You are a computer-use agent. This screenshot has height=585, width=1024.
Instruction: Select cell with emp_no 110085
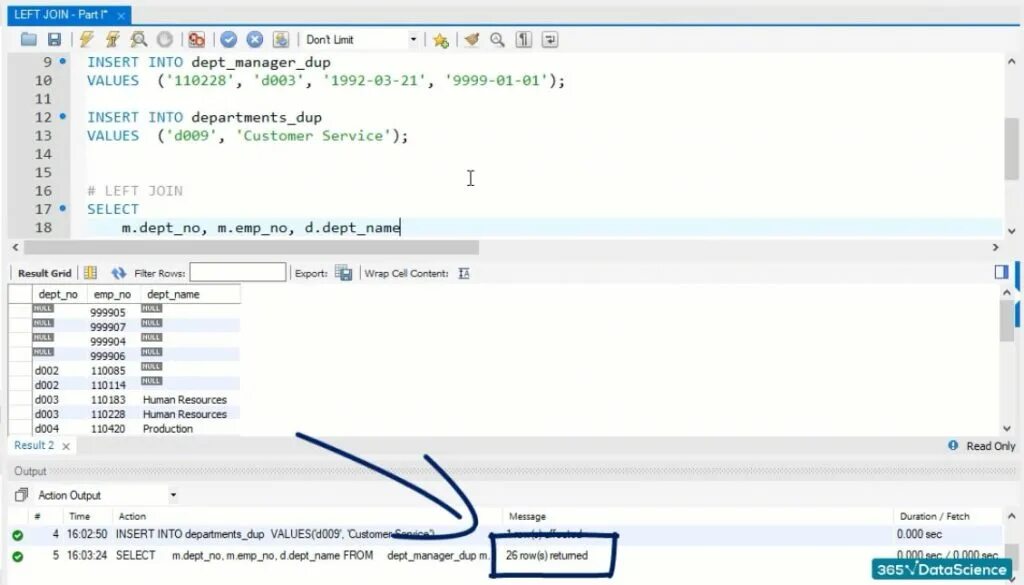tap(113, 370)
